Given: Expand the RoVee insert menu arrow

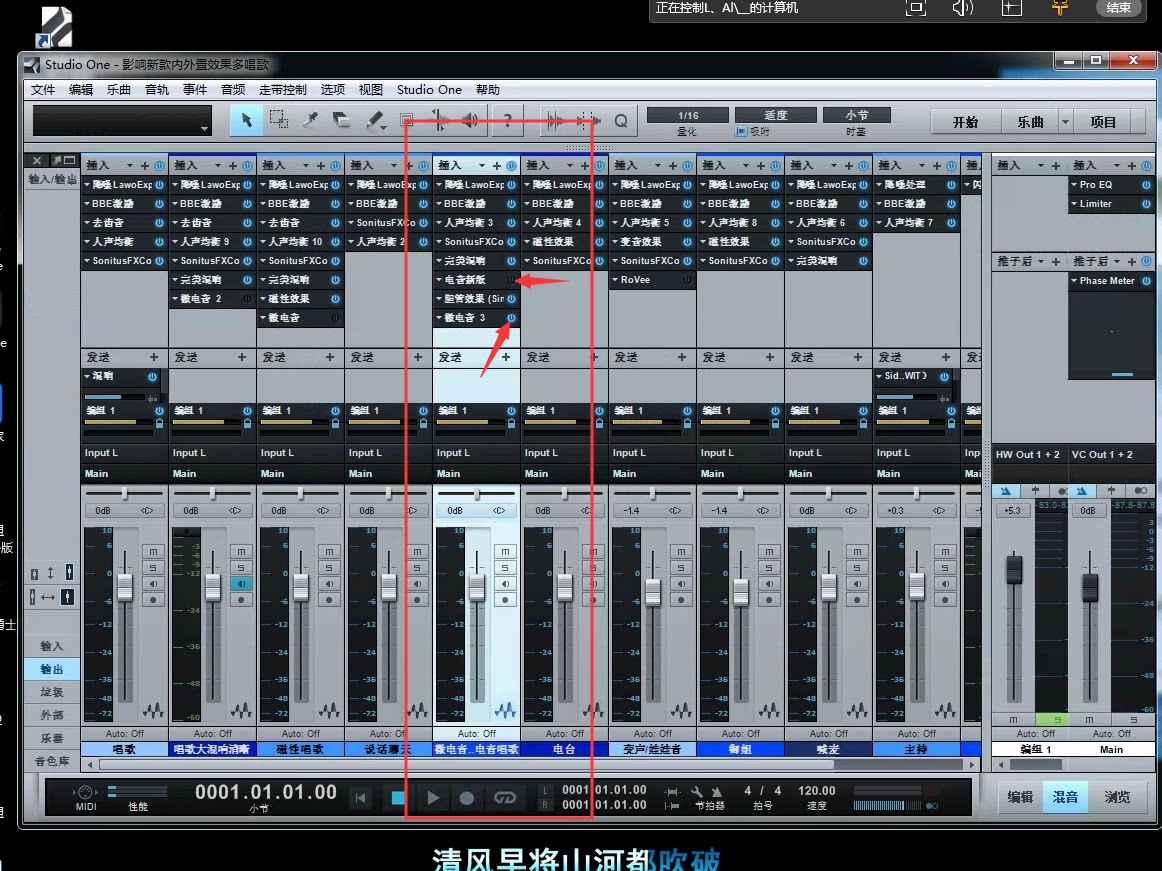Looking at the screenshot, I should tap(615, 280).
